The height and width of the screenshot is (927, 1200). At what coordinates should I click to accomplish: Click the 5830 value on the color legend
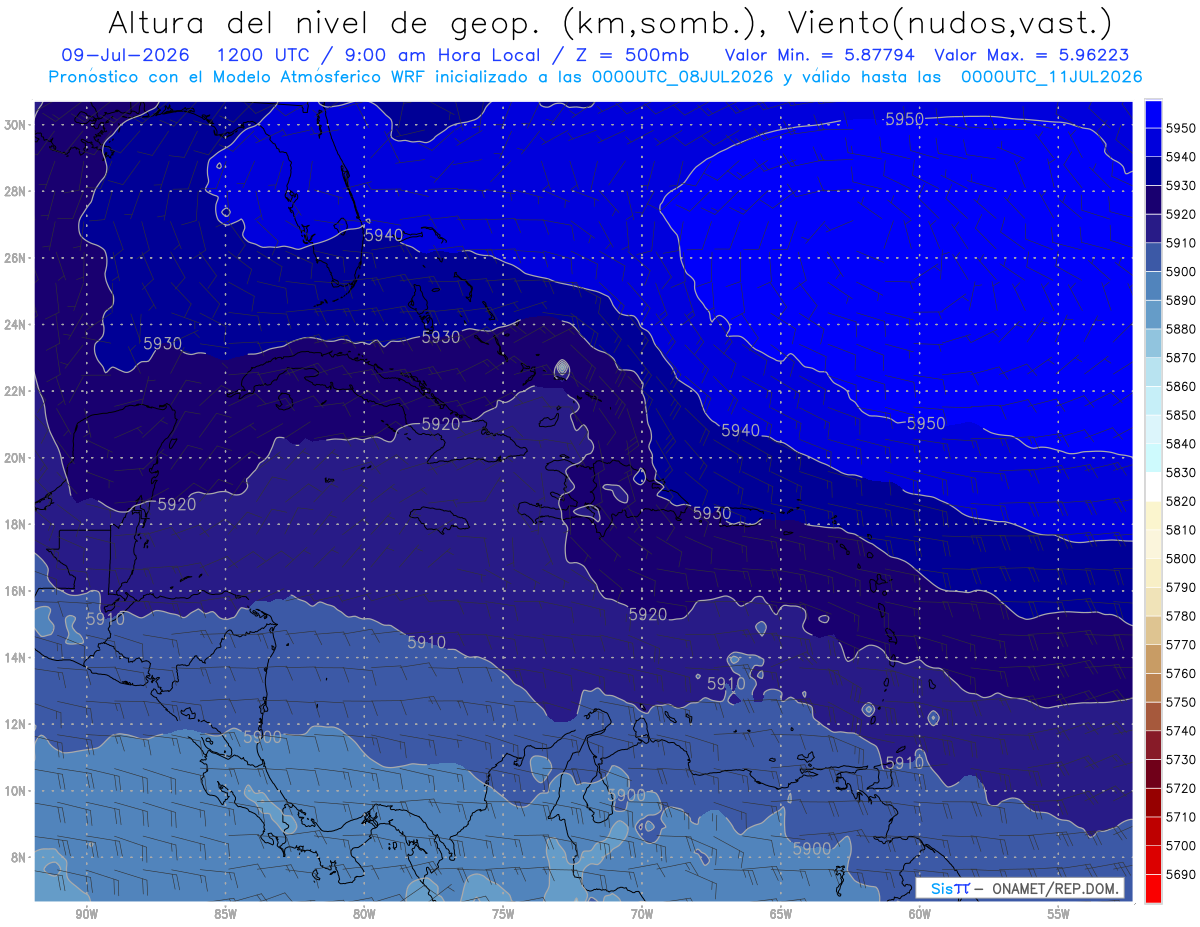point(1181,472)
